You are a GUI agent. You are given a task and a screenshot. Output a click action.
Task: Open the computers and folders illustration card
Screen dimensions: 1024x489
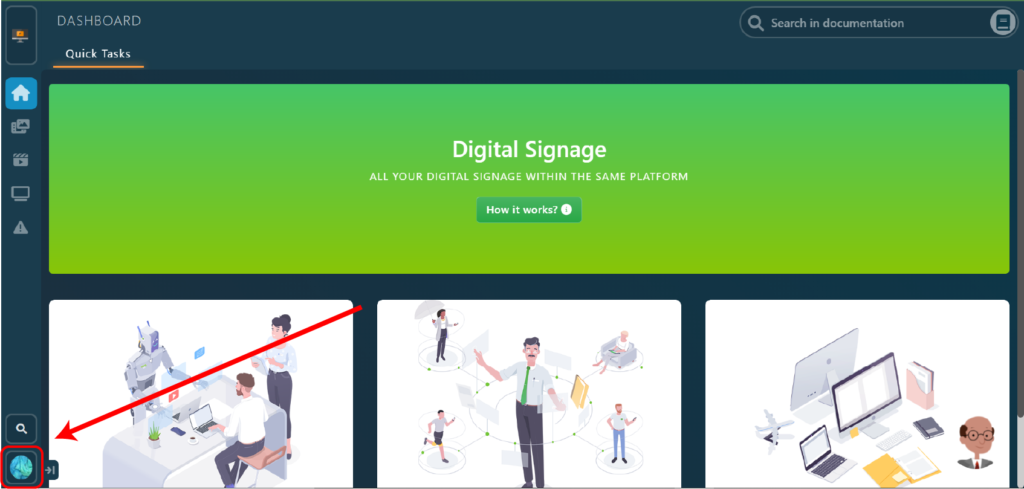(x=857, y=394)
